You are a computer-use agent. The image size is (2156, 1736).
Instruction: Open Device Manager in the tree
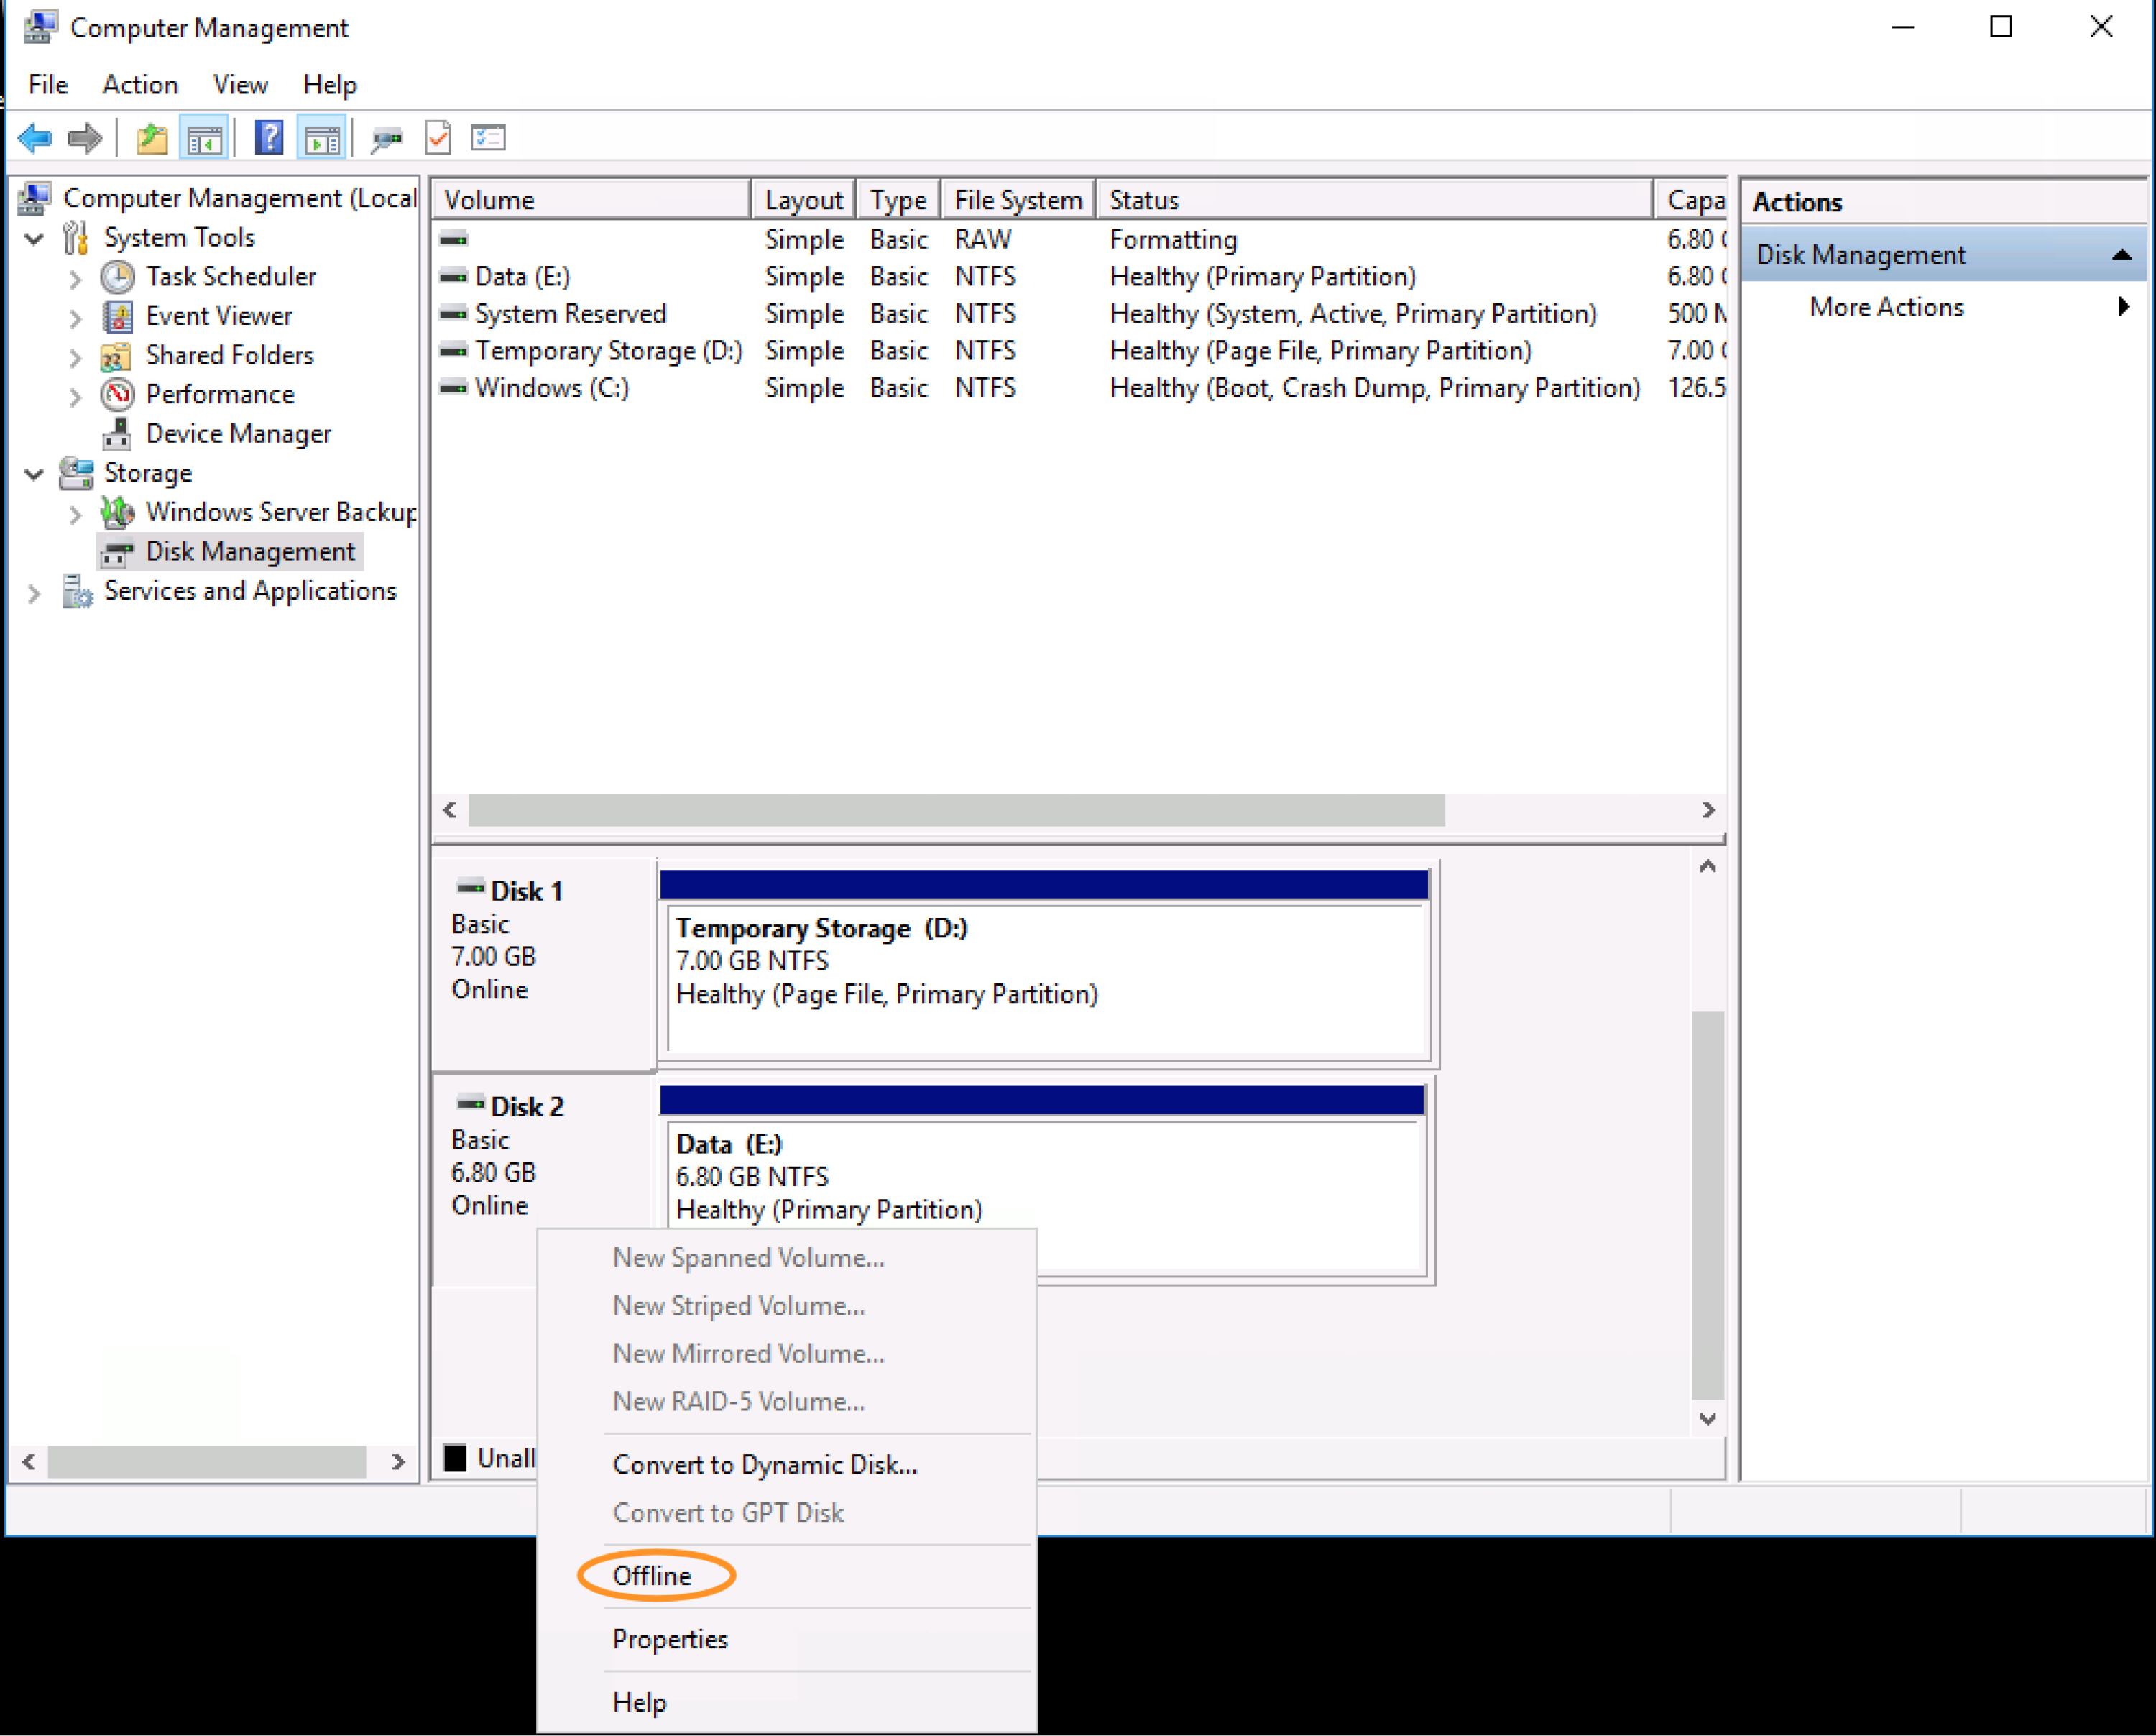[x=238, y=434]
